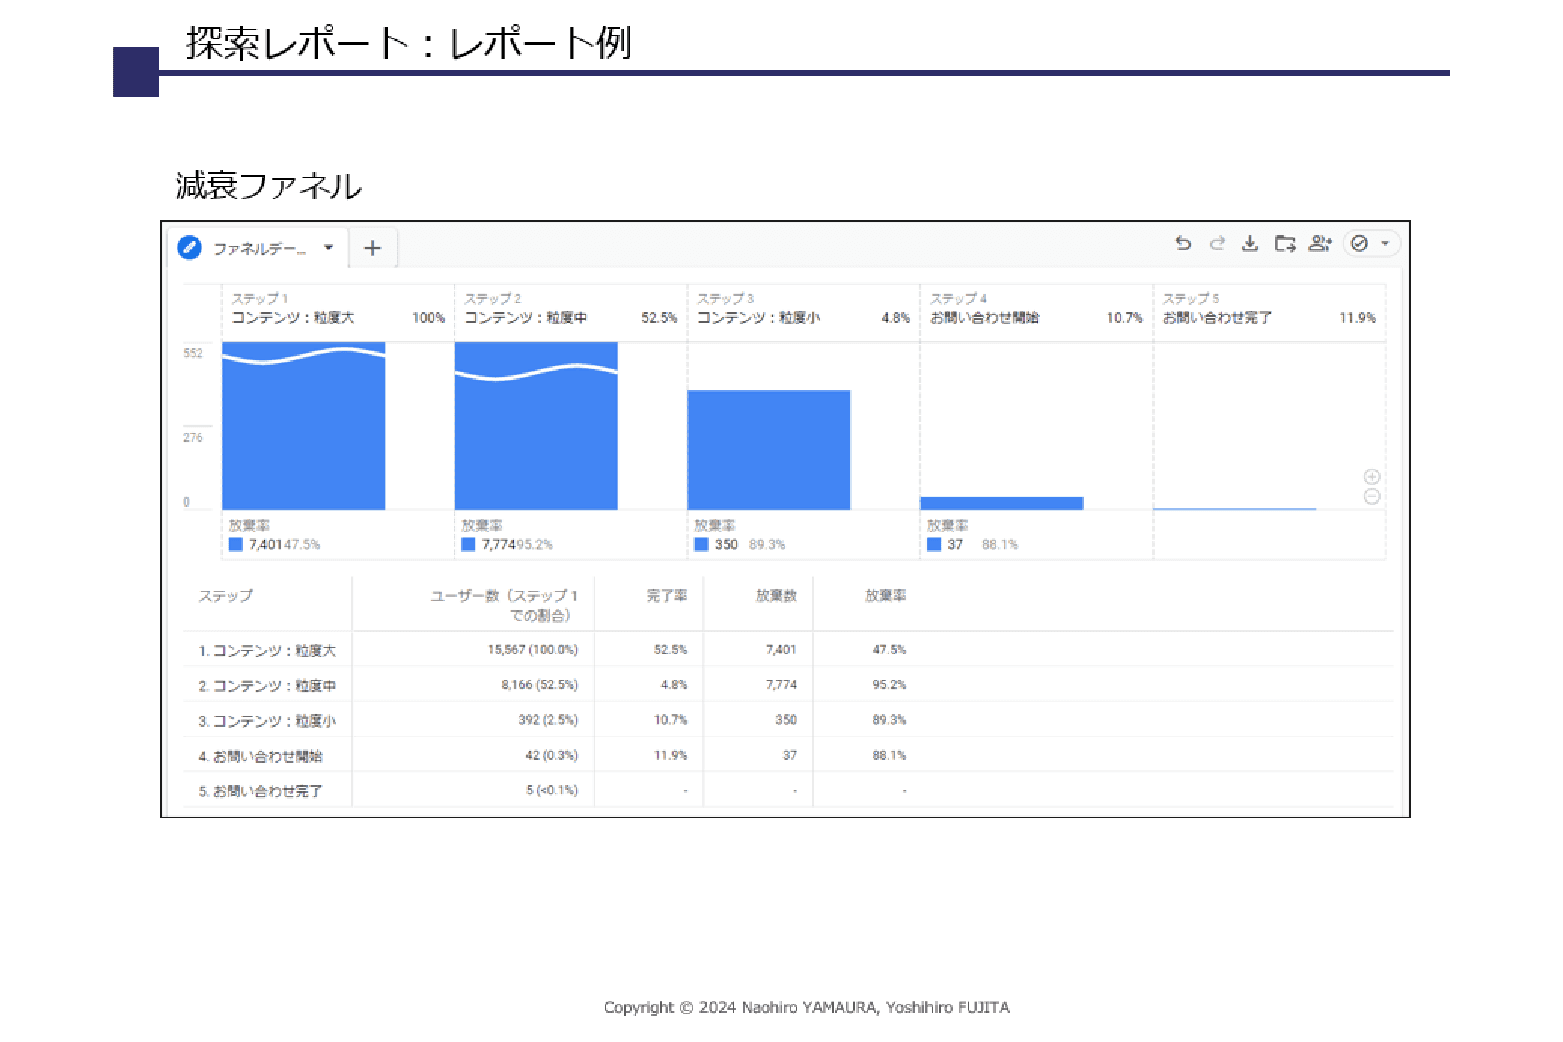Image resolution: width=1563 pixels, height=1042 pixels.
Task: Open the ファネルデー tab dropdown arrow
Action: 328,248
